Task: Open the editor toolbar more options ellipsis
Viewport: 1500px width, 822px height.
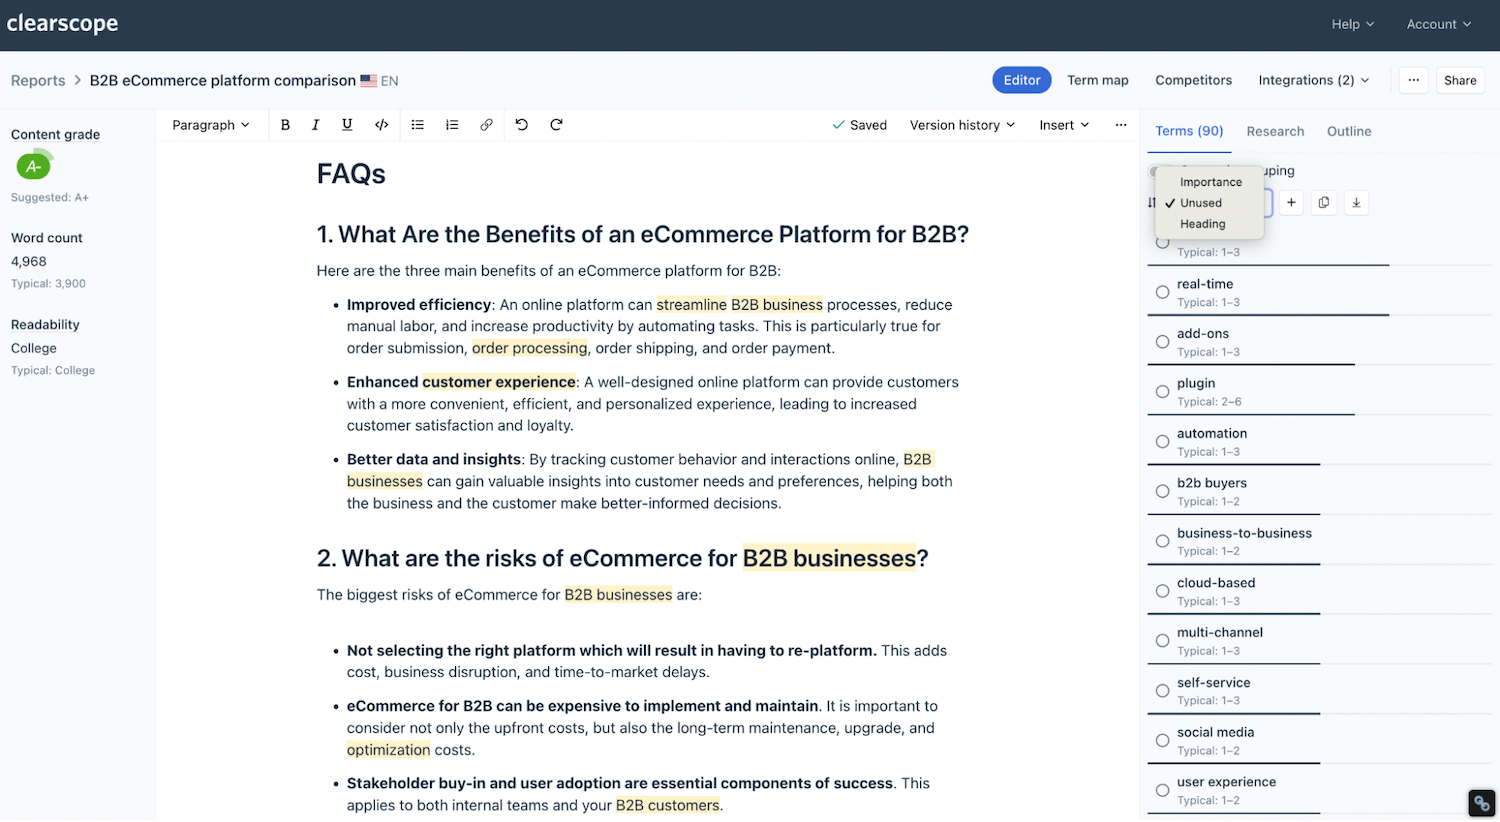Action: (x=1121, y=125)
